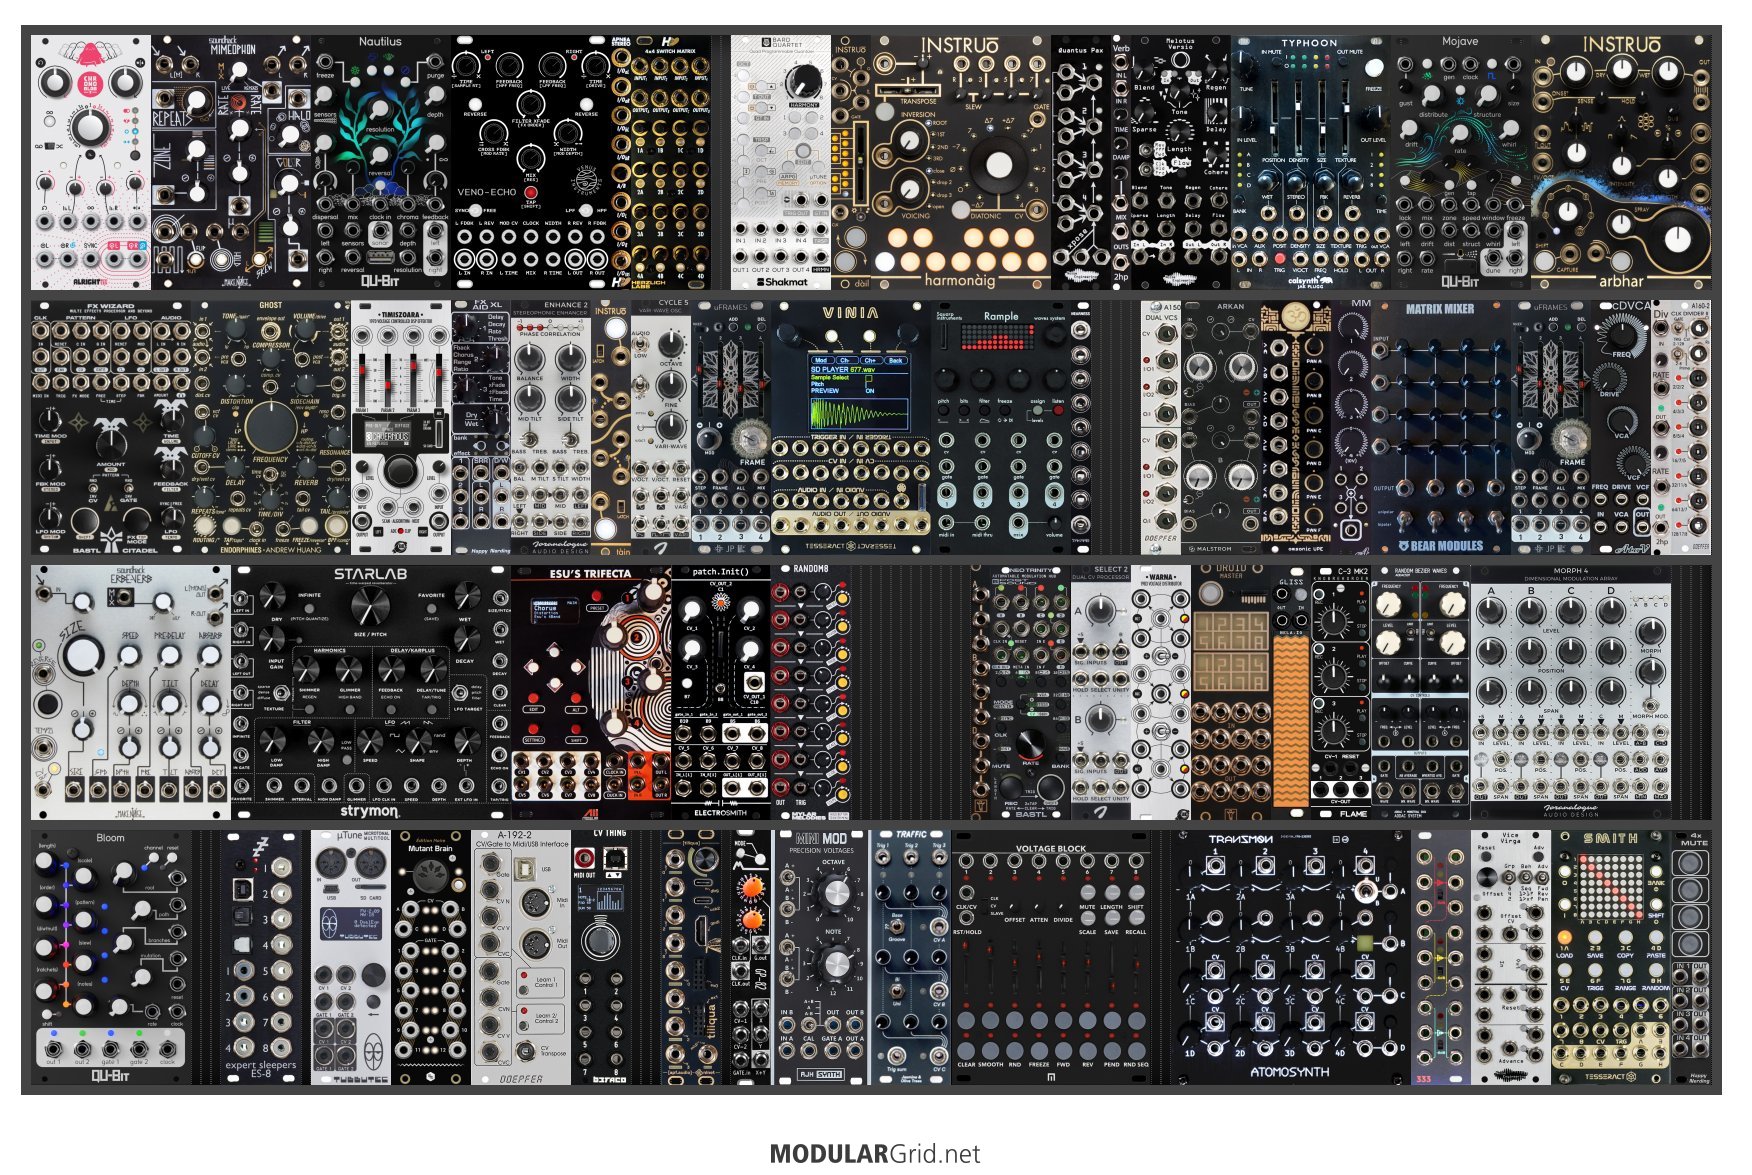Click the MODULARGrid.net logo text

click(x=875, y=1154)
